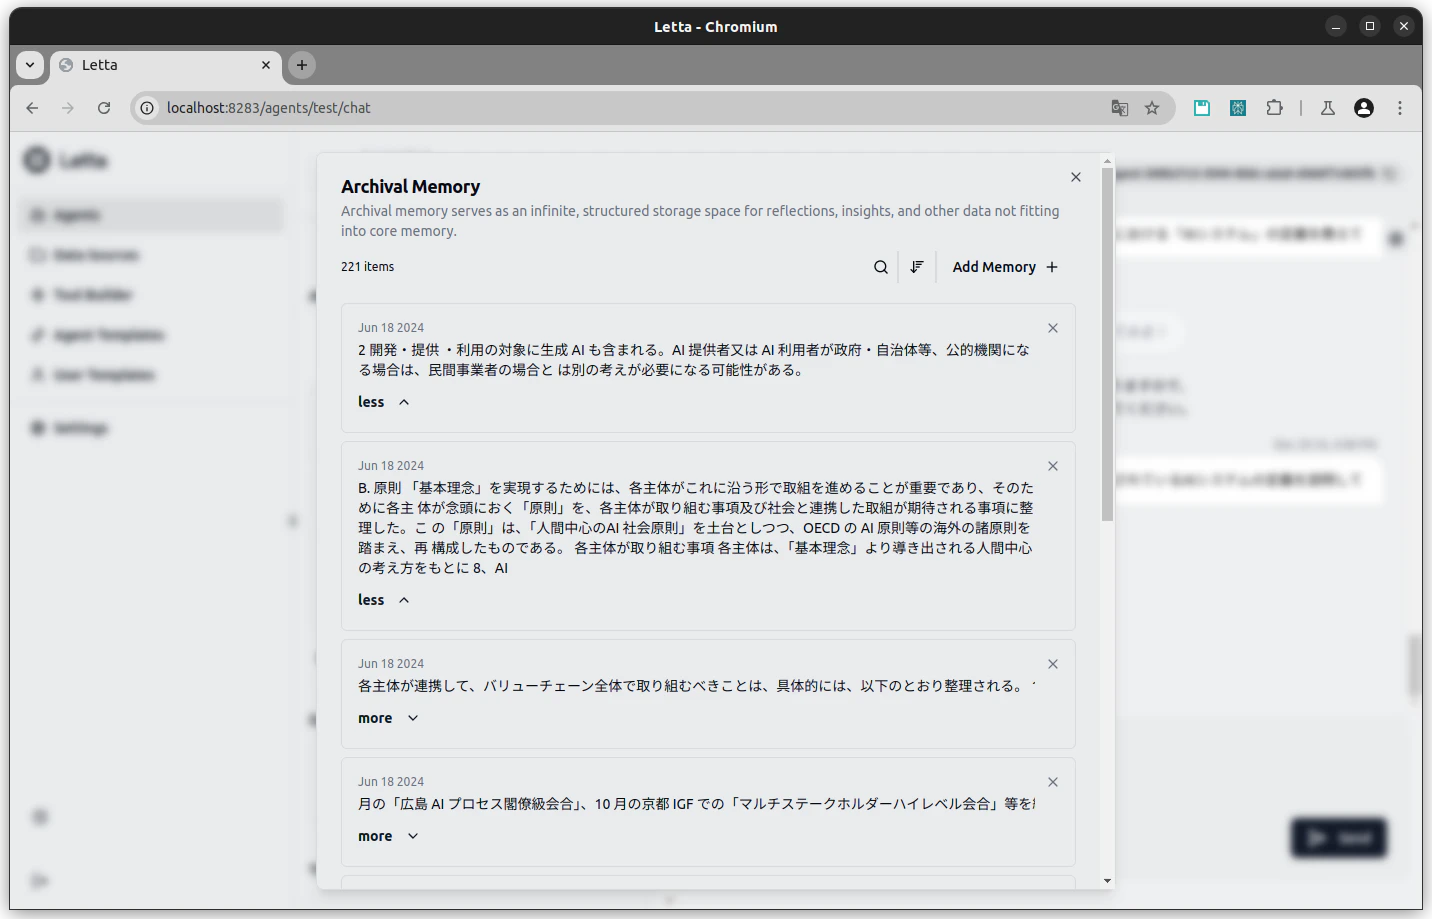Expand the '各主体が連携して' memory with more
This screenshot has width=1432, height=919.
[388, 718]
